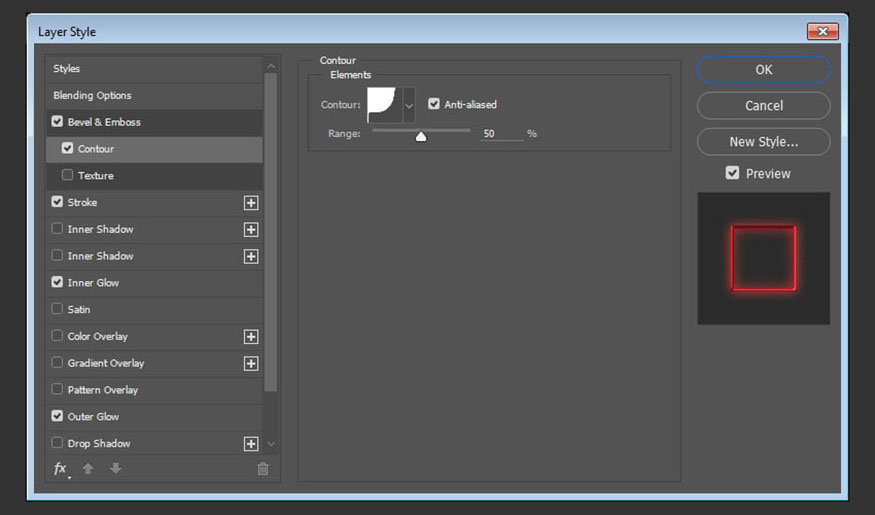Toggle the Anti-aliased checkbox
Image resolution: width=875 pixels, height=515 pixels.
tap(434, 104)
